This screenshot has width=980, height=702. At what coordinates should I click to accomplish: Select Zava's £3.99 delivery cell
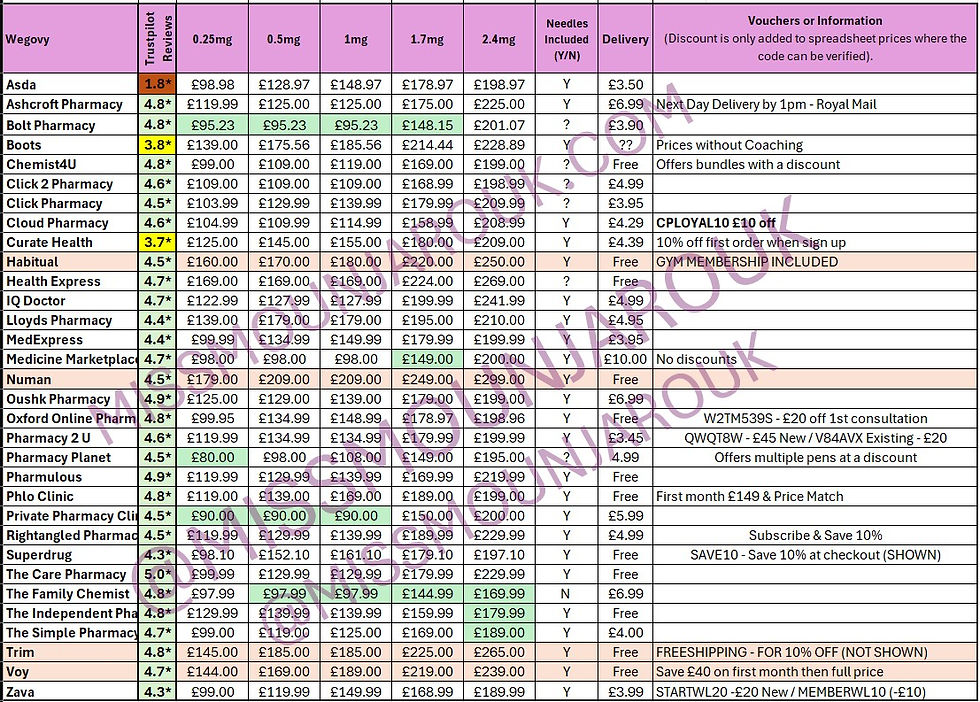pyautogui.click(x=625, y=691)
